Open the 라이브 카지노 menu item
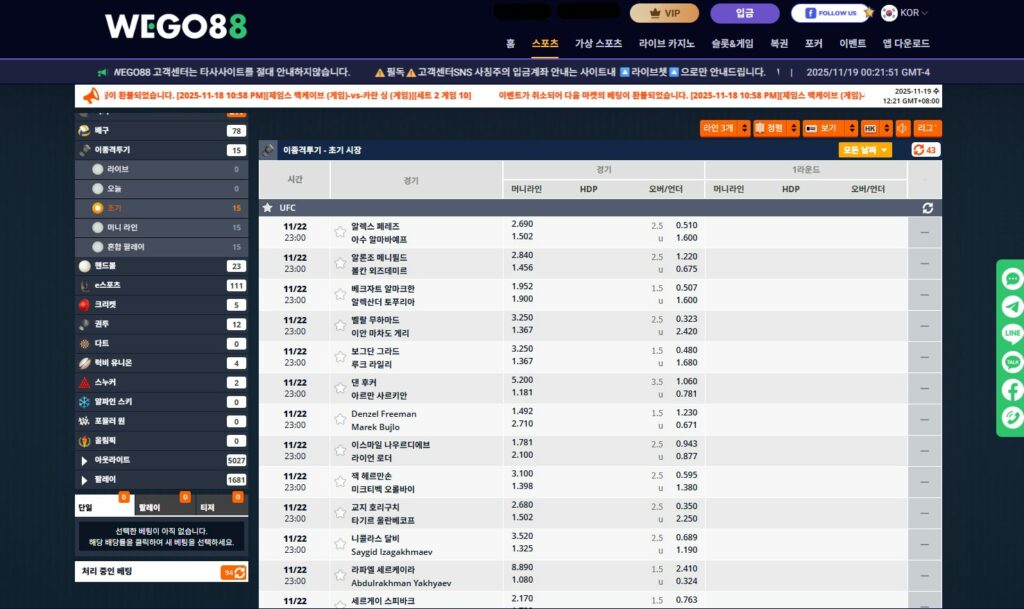This screenshot has height=609, width=1024. [x=667, y=44]
